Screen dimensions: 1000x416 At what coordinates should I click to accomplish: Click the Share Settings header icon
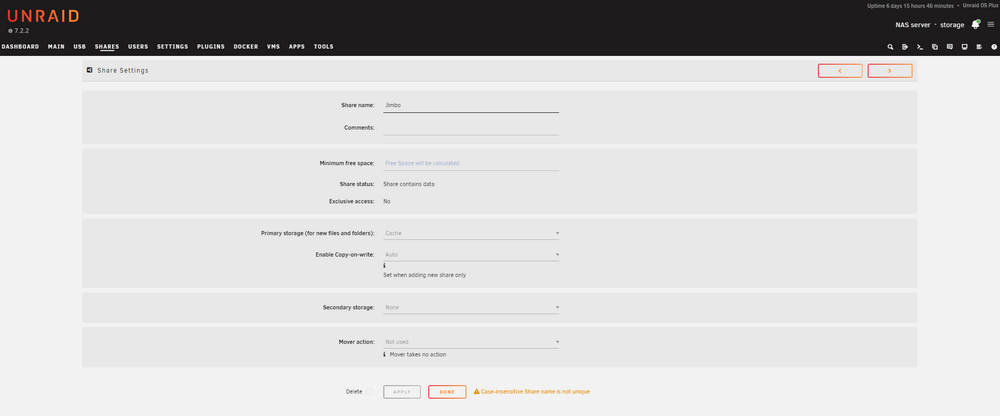click(89, 70)
